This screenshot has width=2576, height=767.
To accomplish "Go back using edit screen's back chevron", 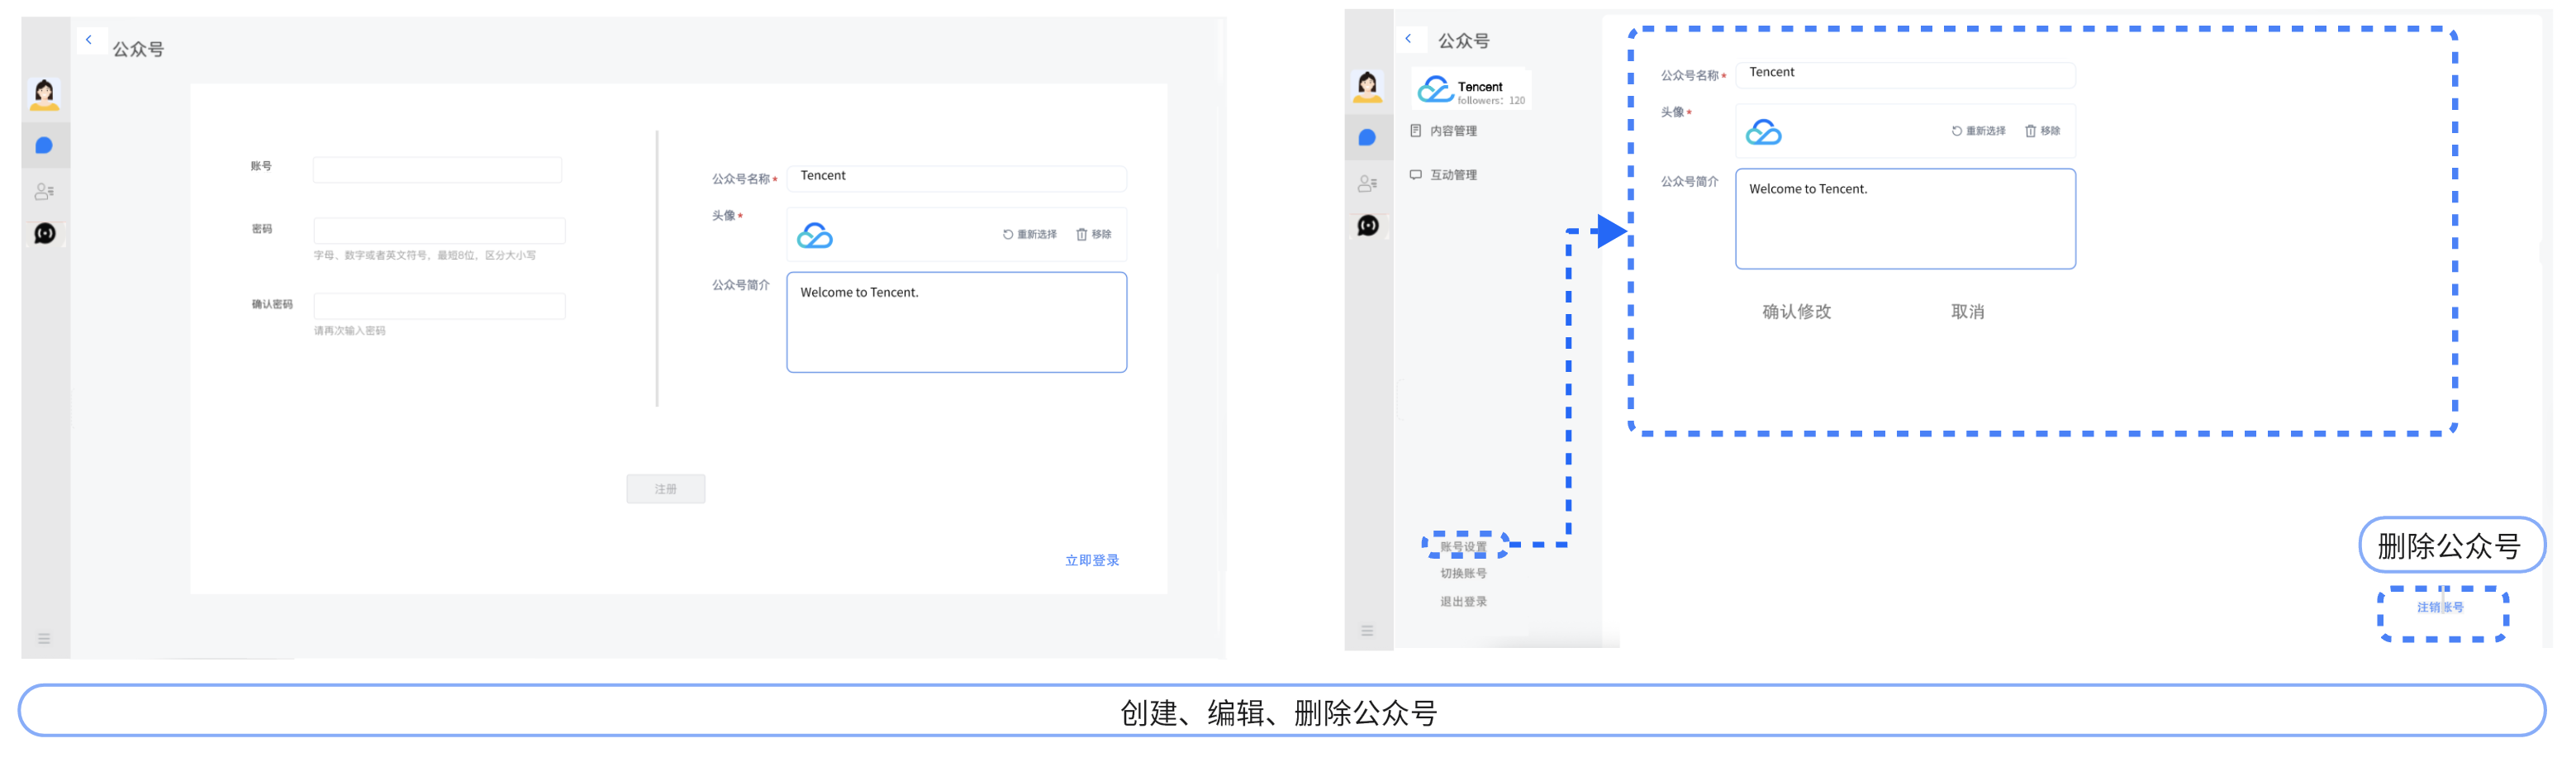I will [1409, 39].
